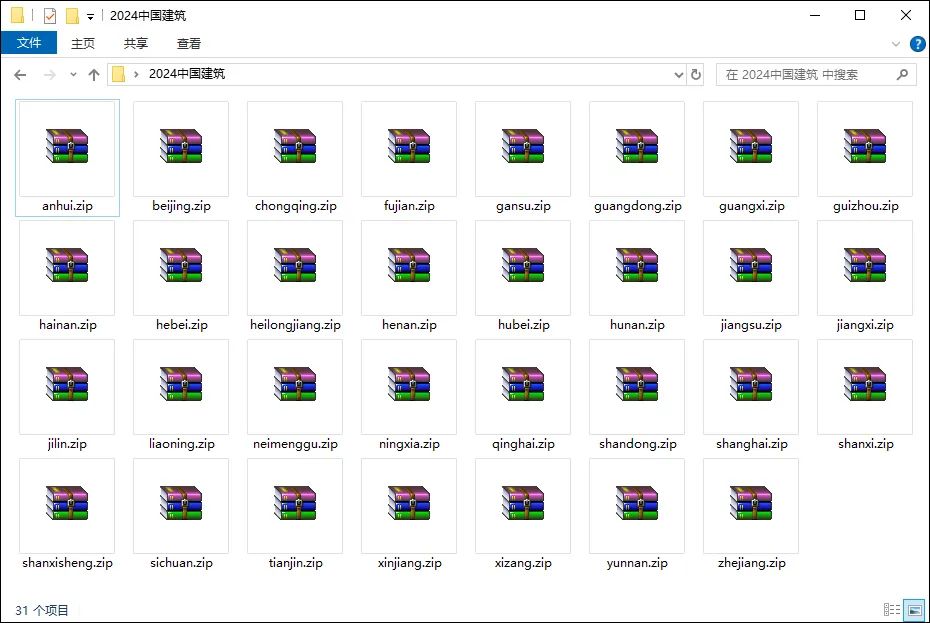Open the help question mark button
The height and width of the screenshot is (623, 930).
click(x=917, y=44)
